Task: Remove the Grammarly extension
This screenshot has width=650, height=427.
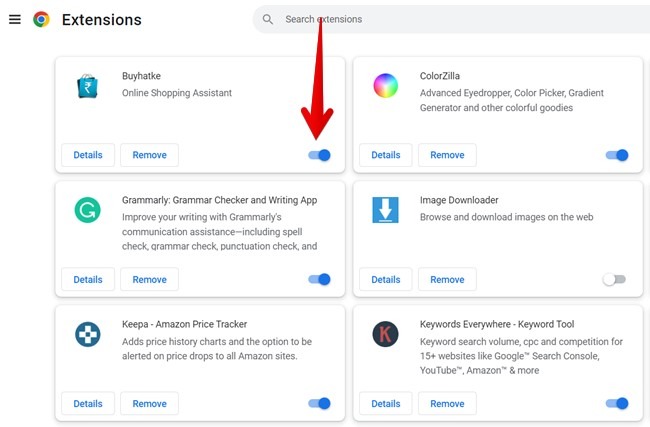Action: click(x=149, y=279)
